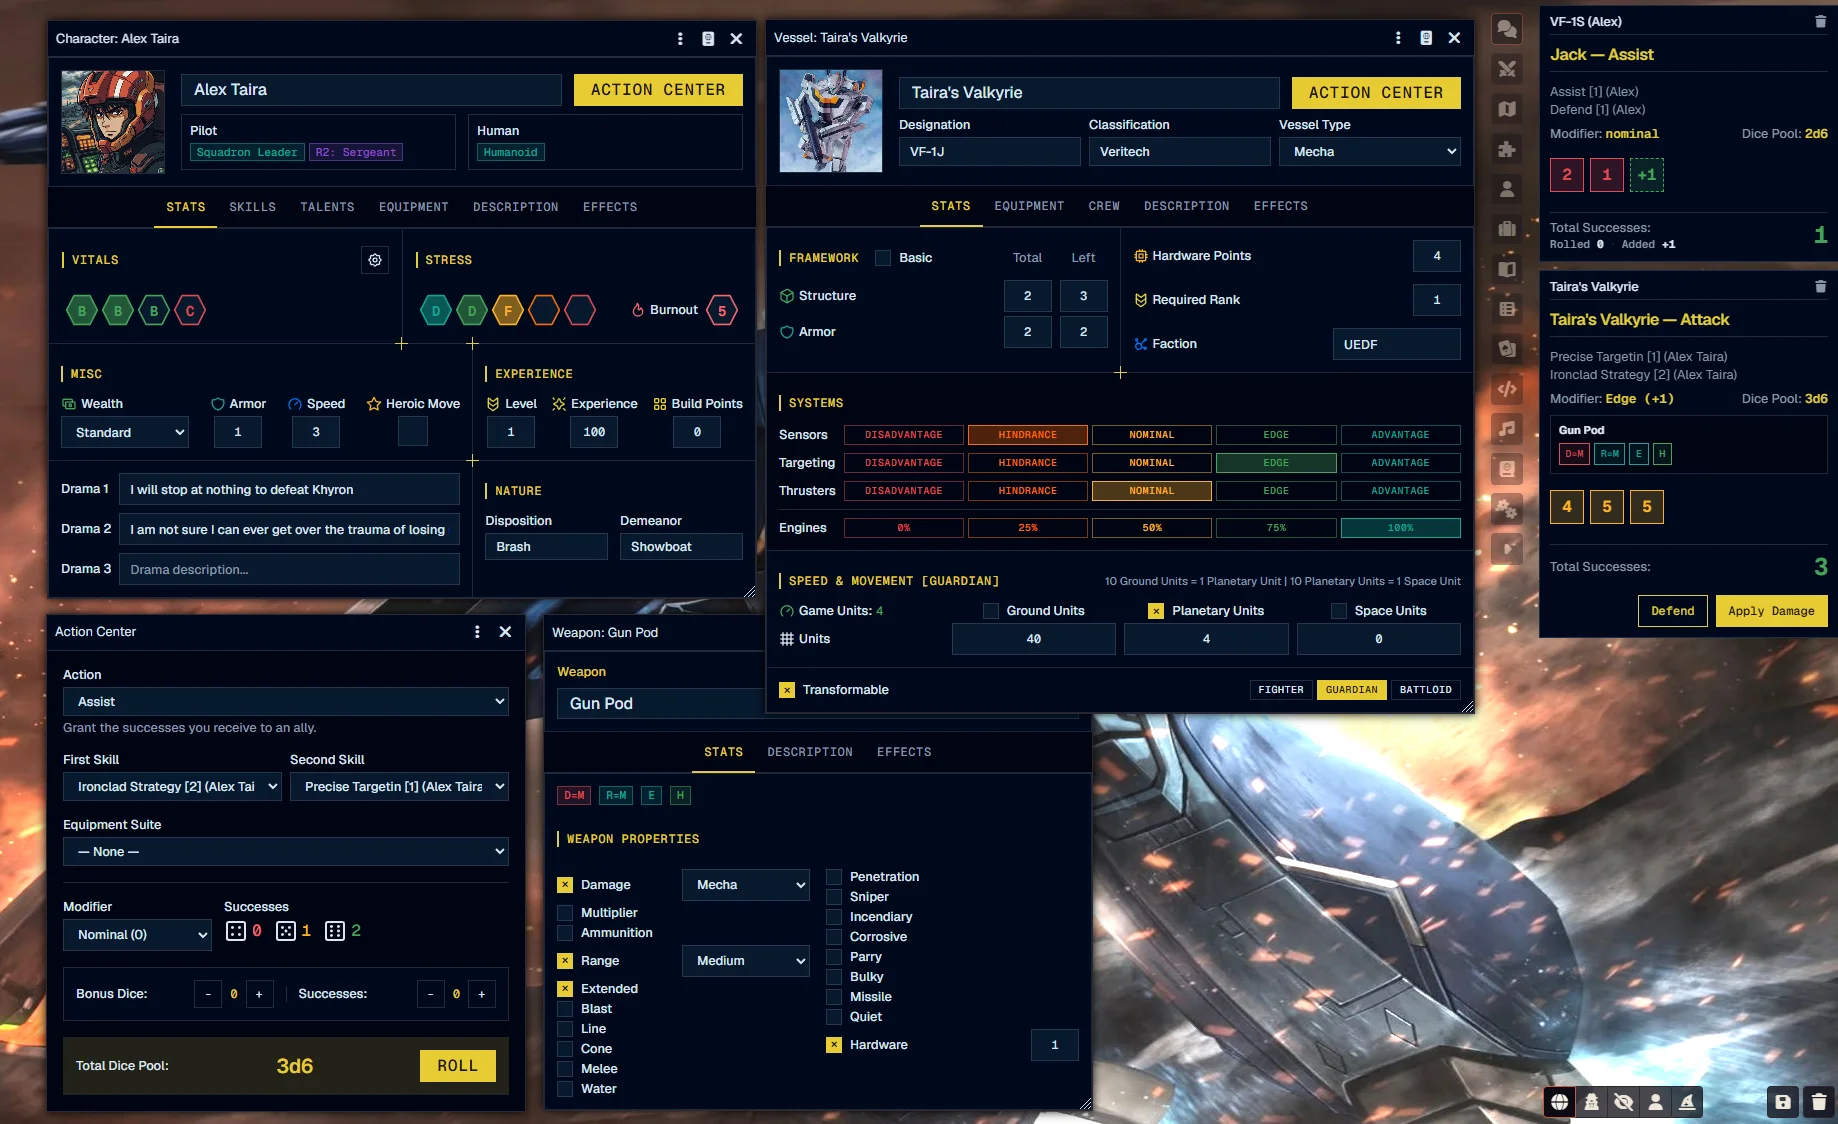Image resolution: width=1838 pixels, height=1124 pixels.
Task: Open the Equipment Suite dropdown
Action: point(286,852)
